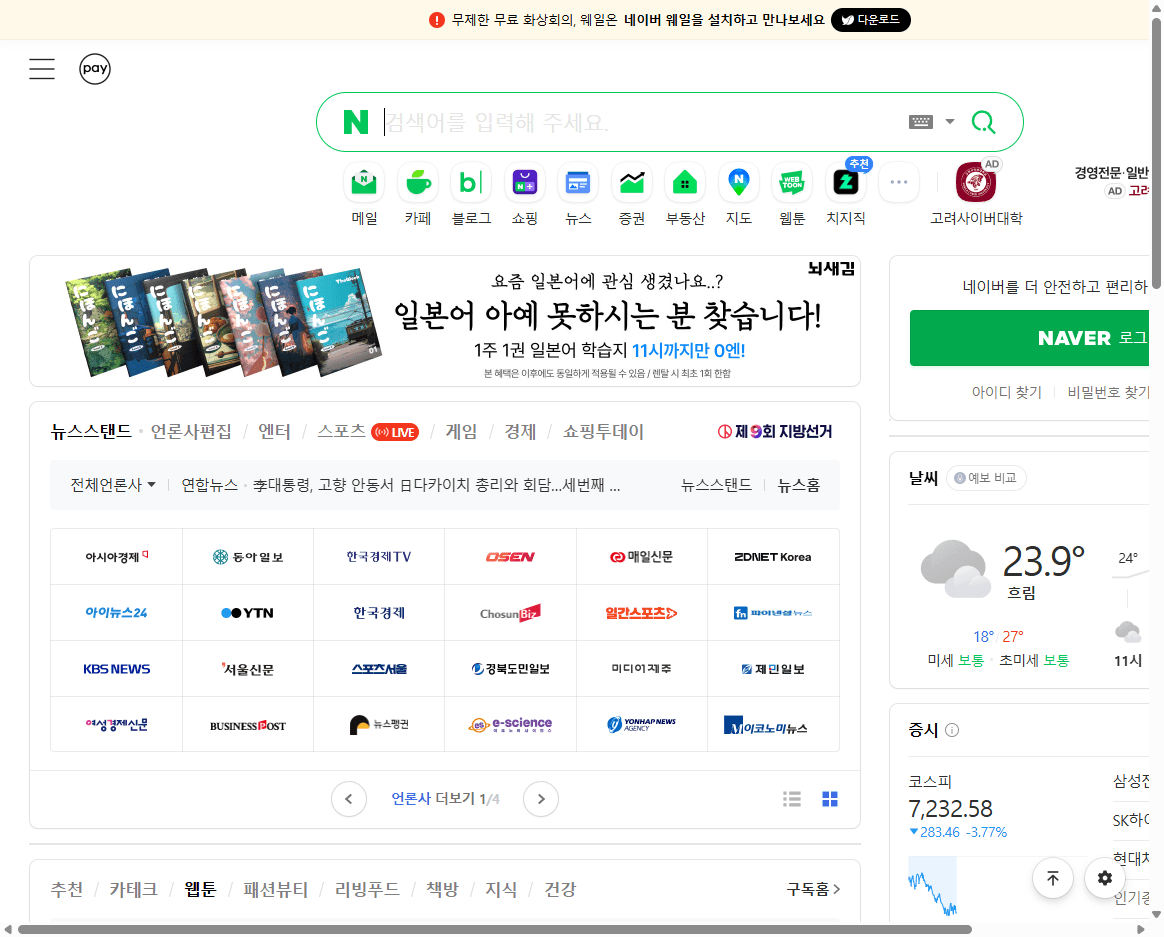This screenshot has width=1164, height=937.
Task: Open the 웹툰 shortcut icon
Action: 792,183
